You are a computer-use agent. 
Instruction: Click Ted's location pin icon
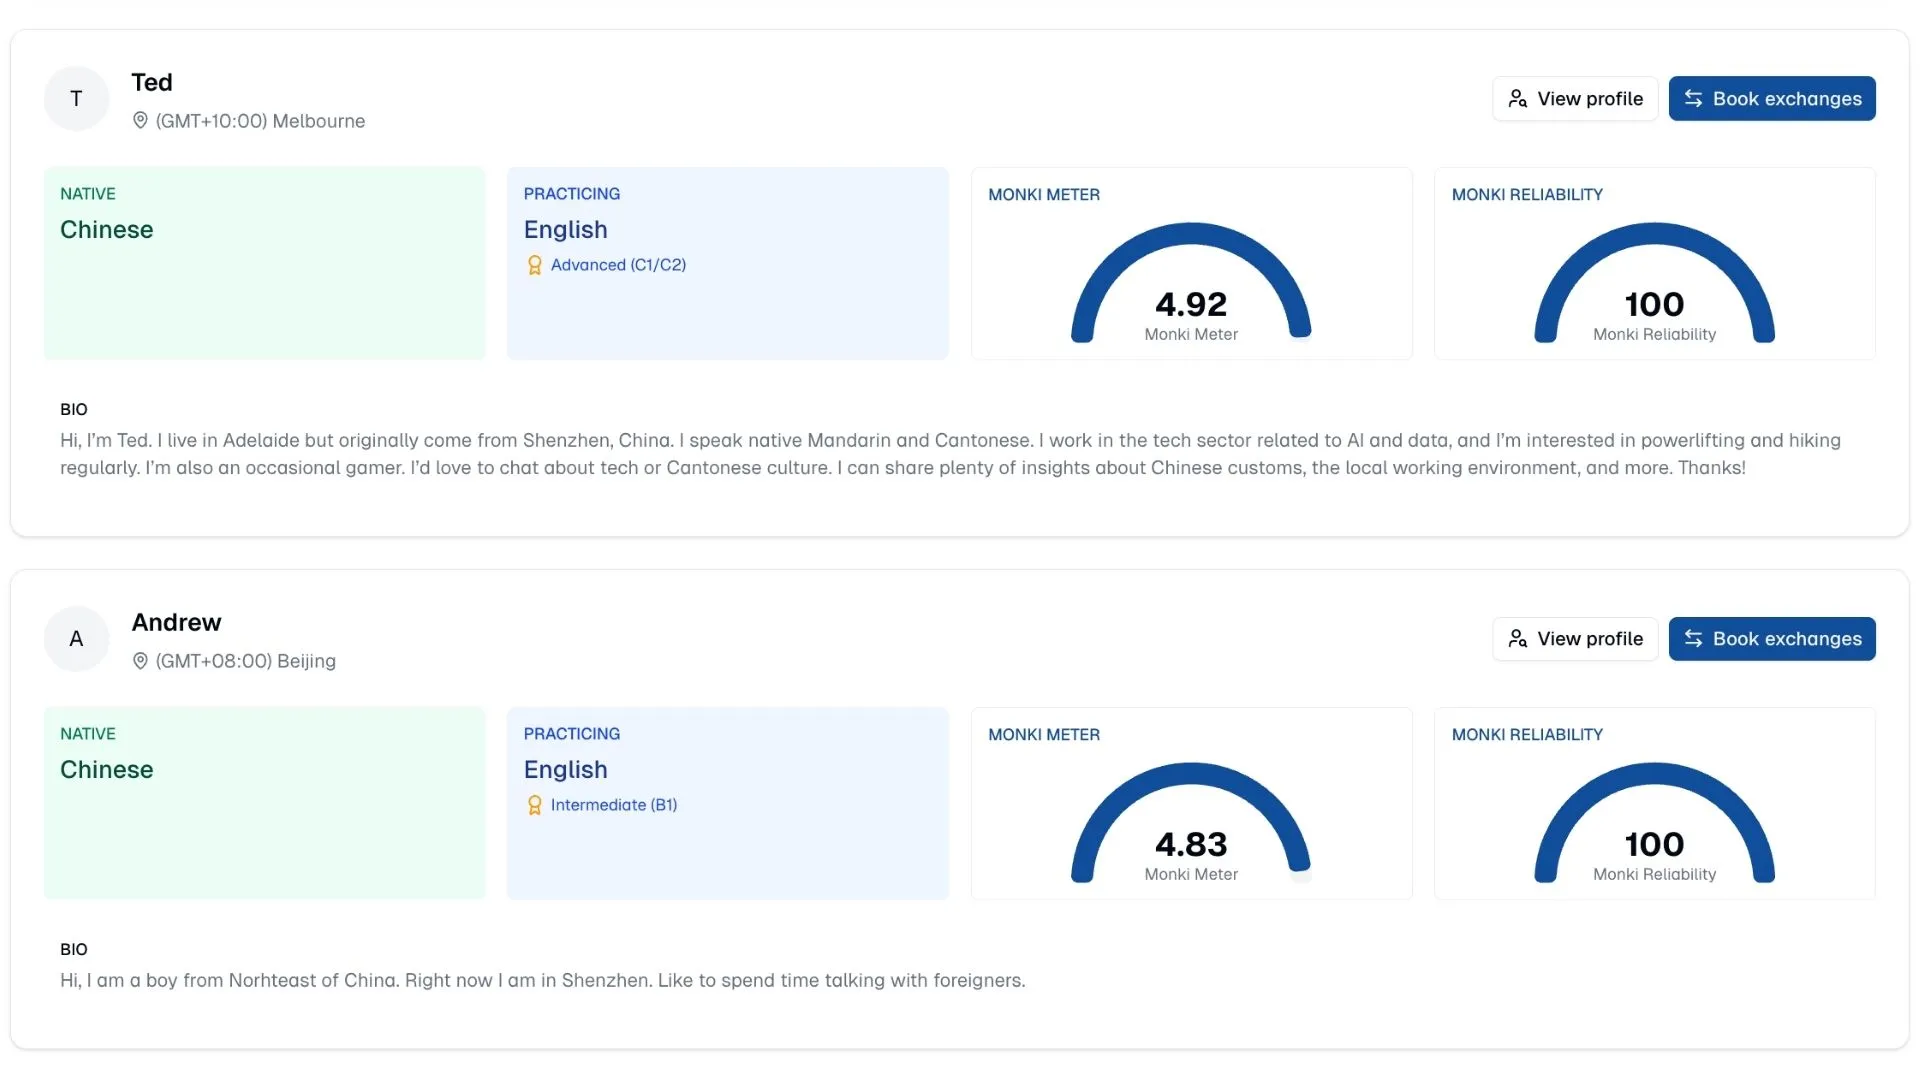point(140,121)
